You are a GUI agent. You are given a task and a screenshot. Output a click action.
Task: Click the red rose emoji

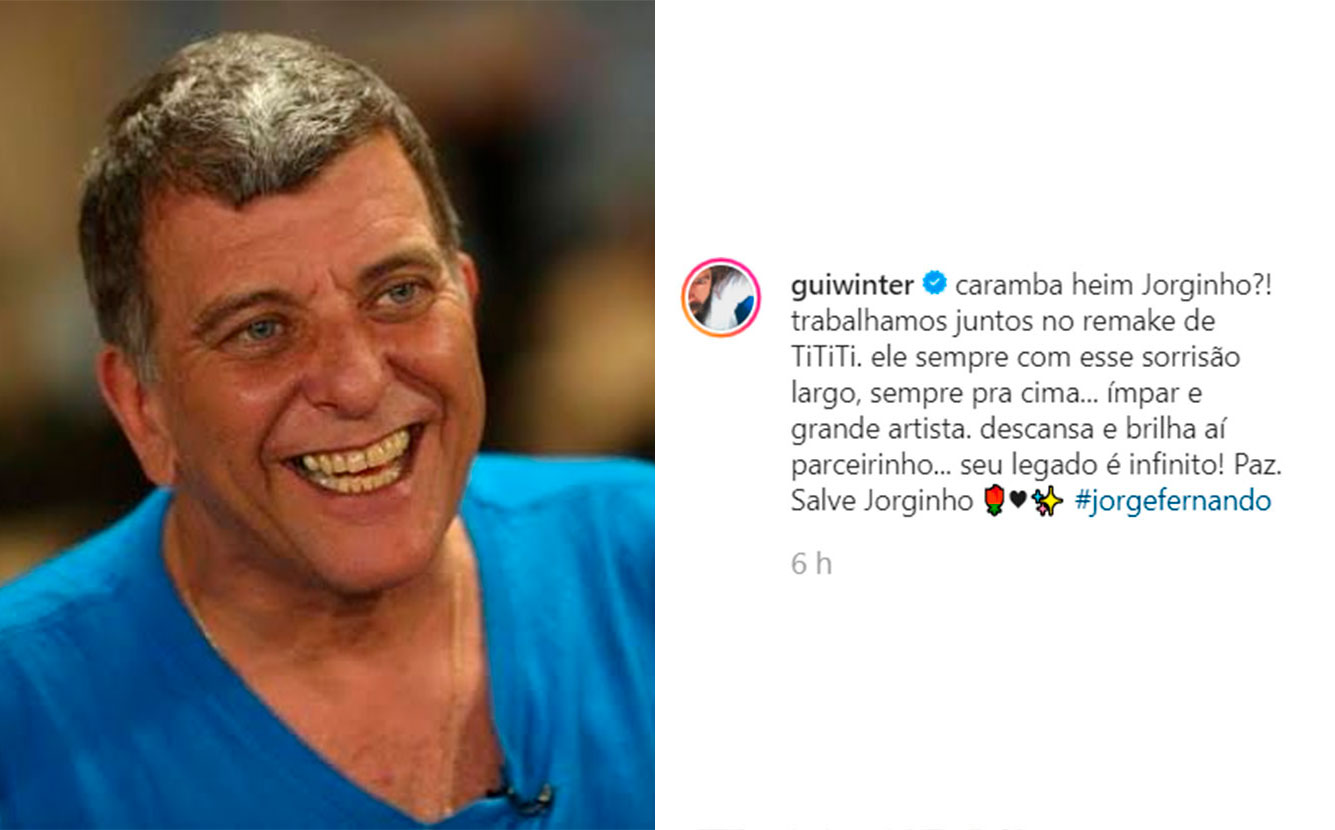tap(993, 501)
